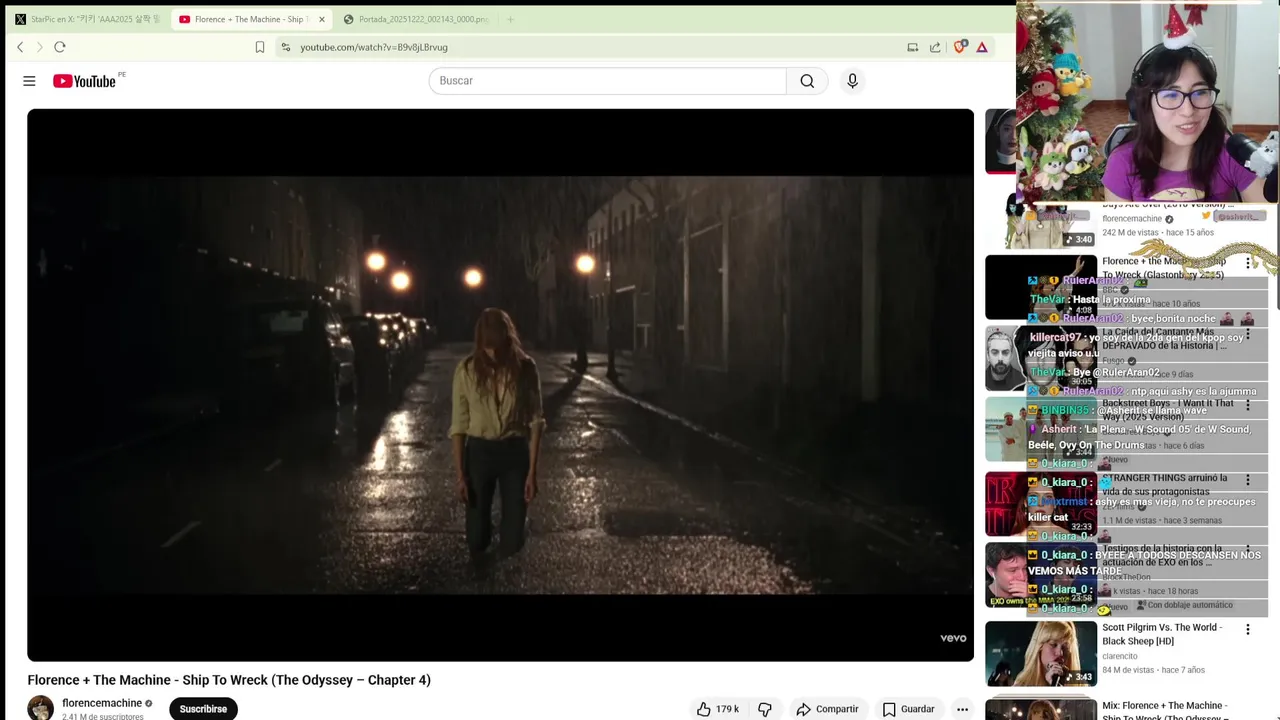Open Scott Pilgrim Black Sheep thumbnail
The image size is (1280, 720).
click(x=1041, y=653)
